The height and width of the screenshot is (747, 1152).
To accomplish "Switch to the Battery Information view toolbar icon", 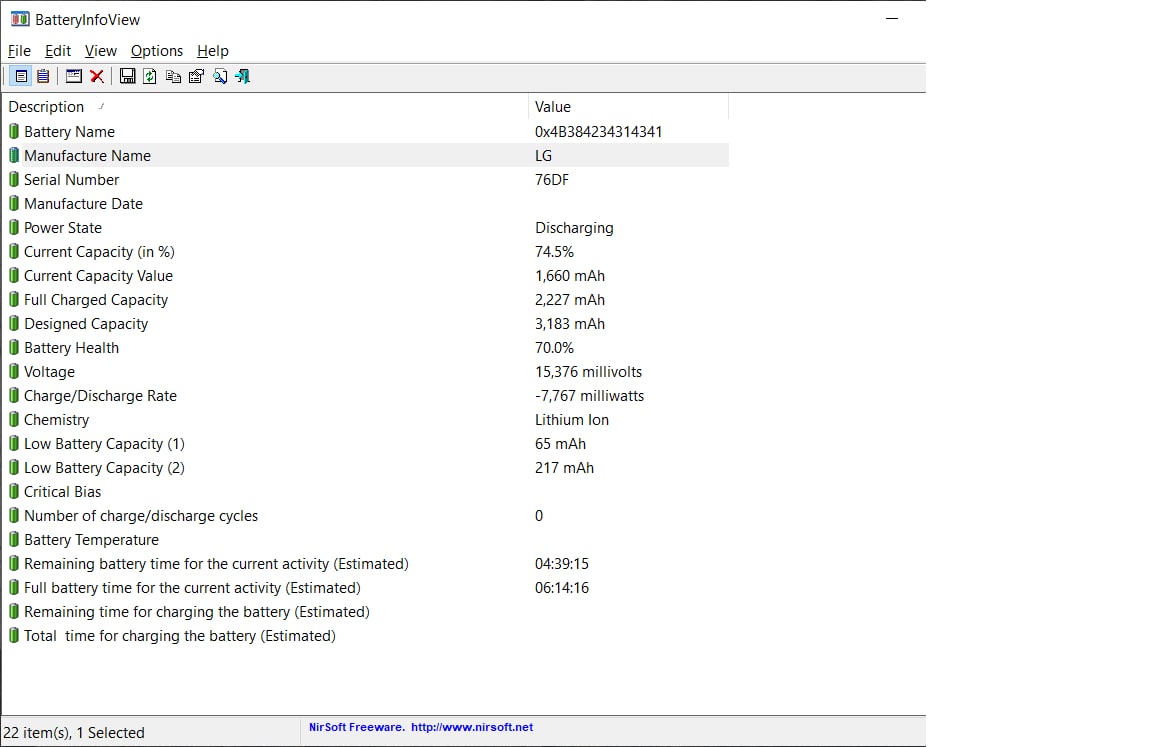I will point(21,76).
